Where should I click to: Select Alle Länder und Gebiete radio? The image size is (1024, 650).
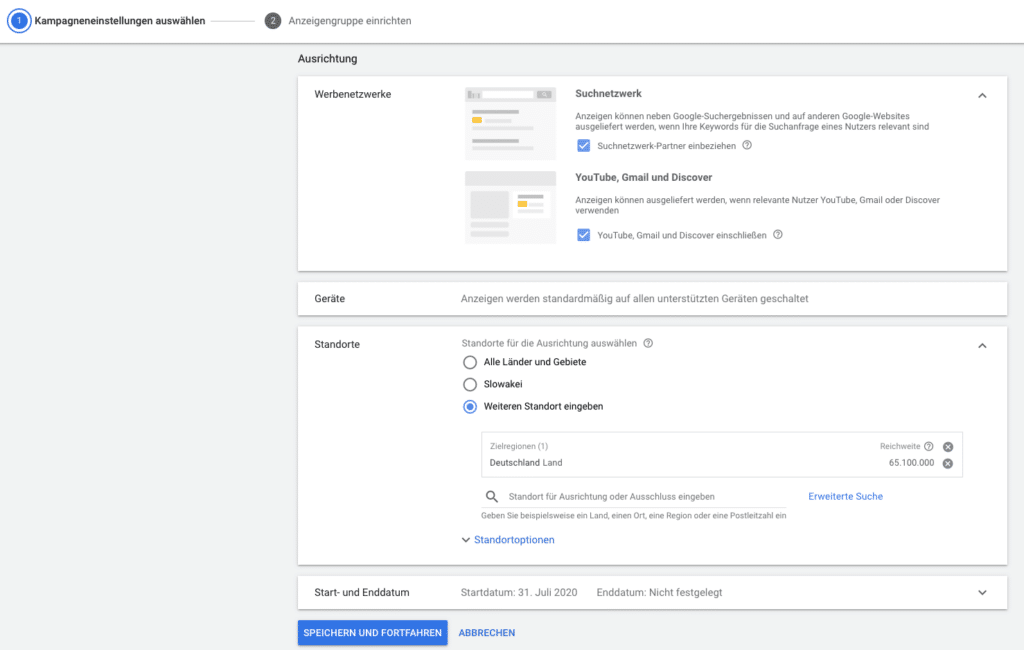click(470, 362)
